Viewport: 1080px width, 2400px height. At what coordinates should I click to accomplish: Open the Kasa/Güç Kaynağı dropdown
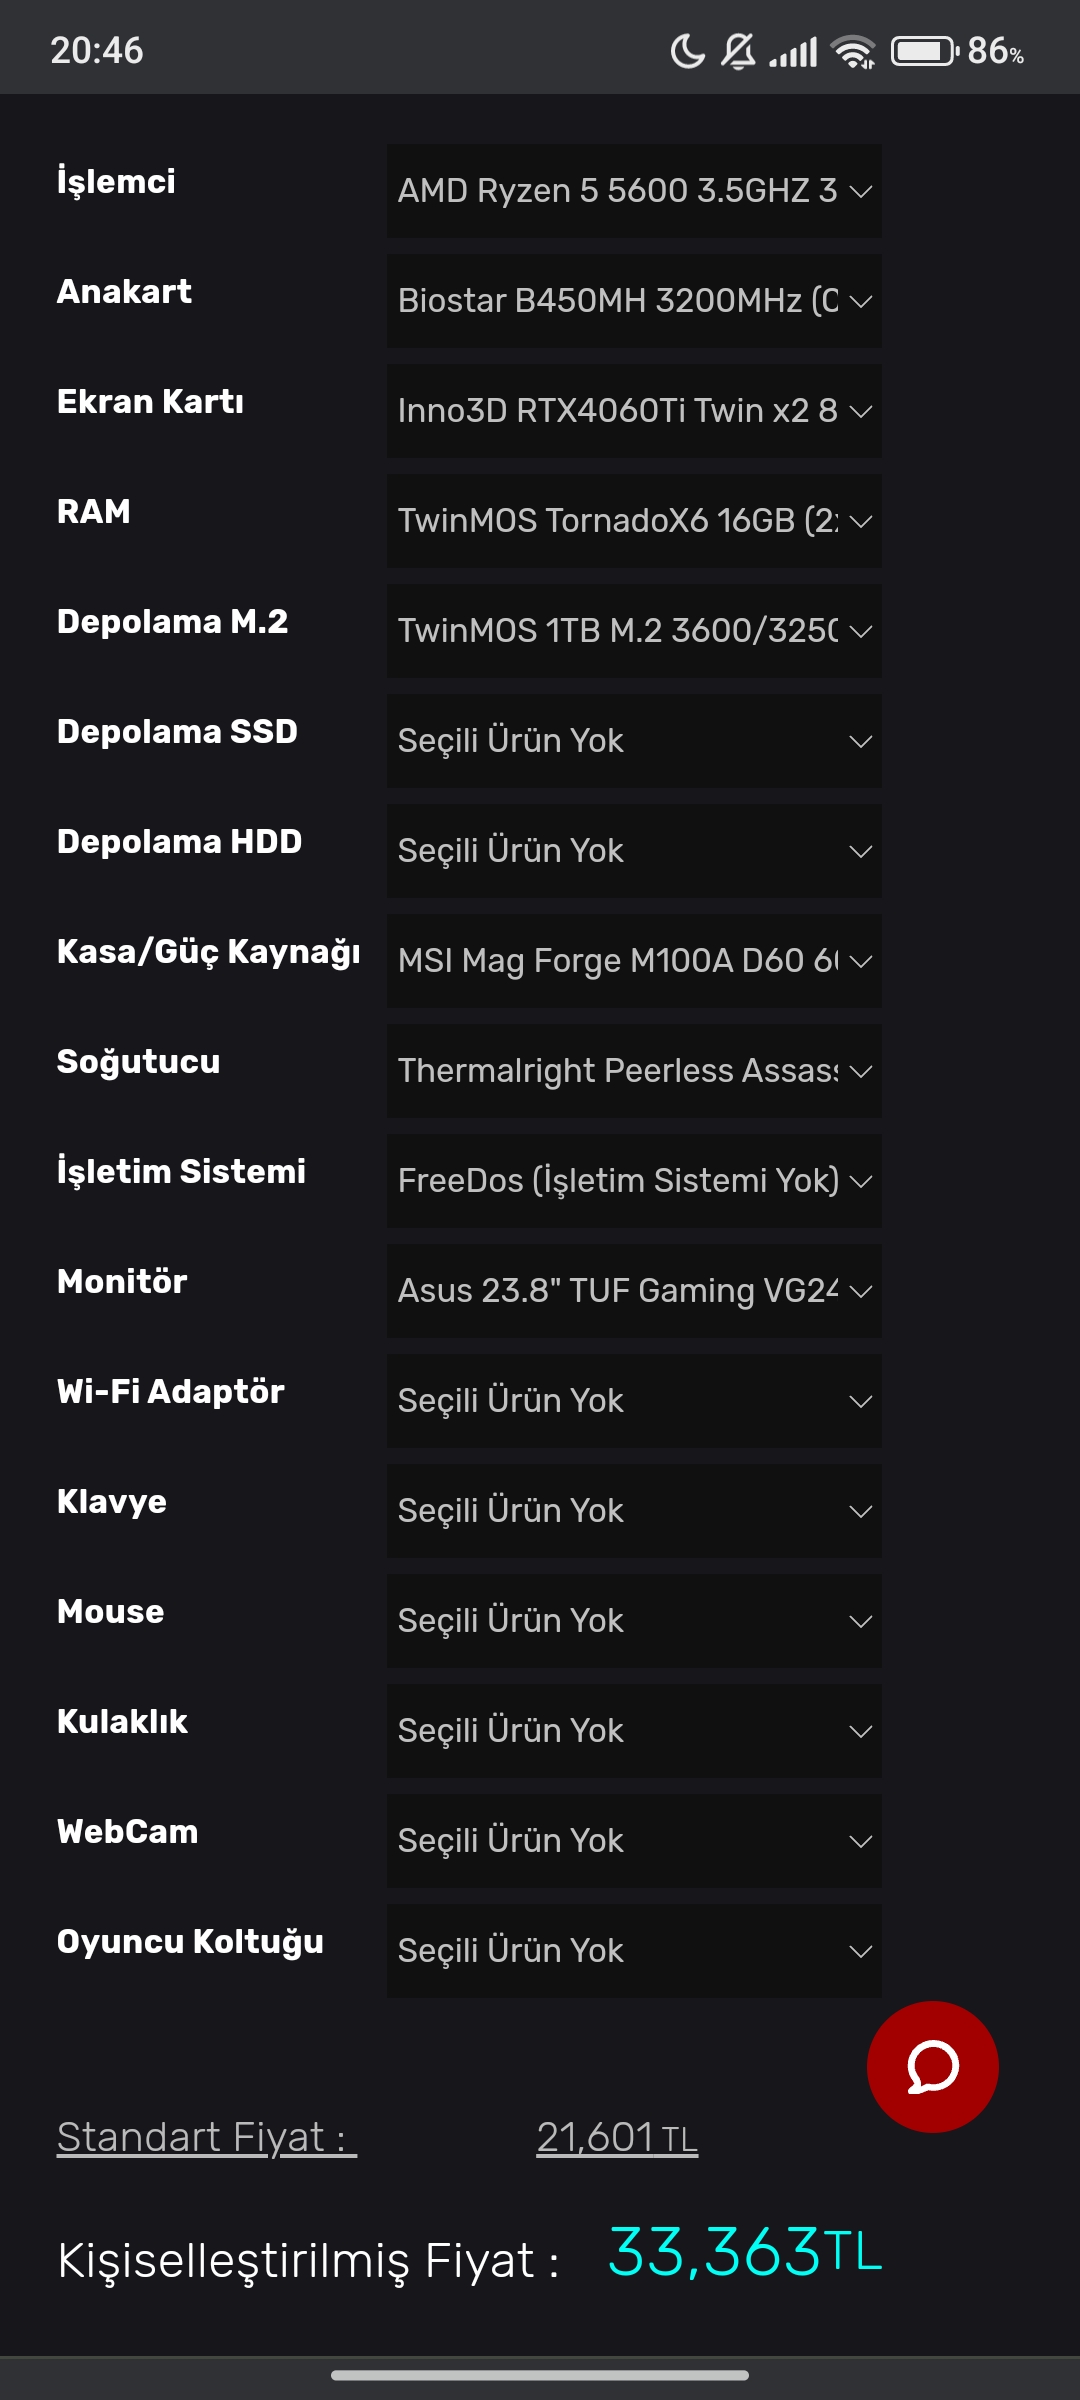(634, 961)
